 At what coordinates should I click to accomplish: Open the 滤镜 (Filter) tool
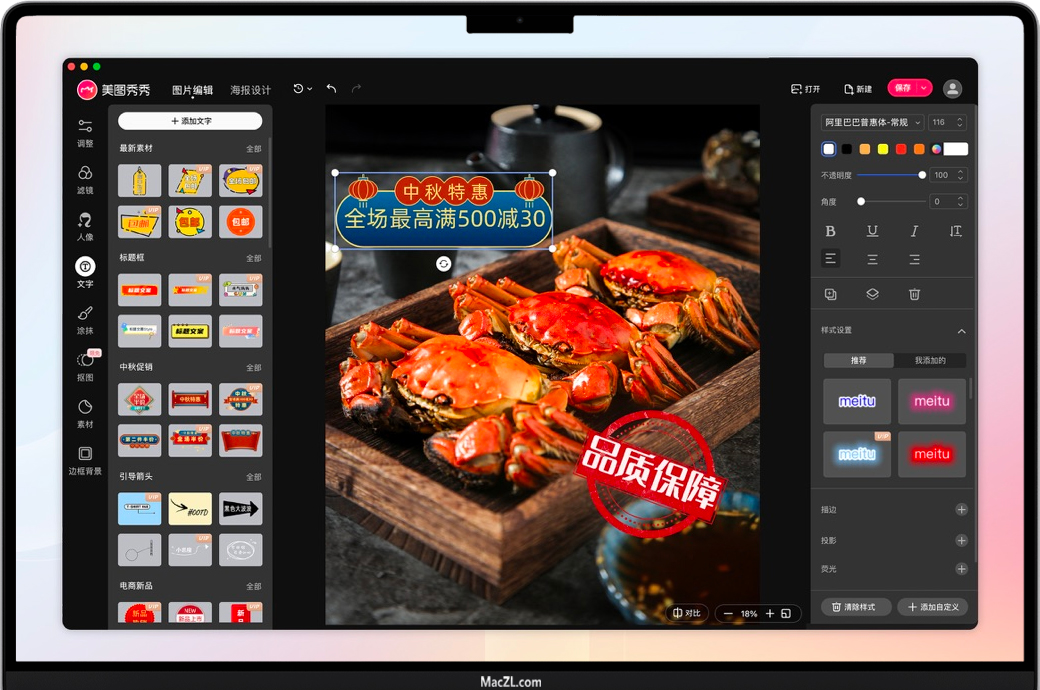pyautogui.click(x=85, y=180)
